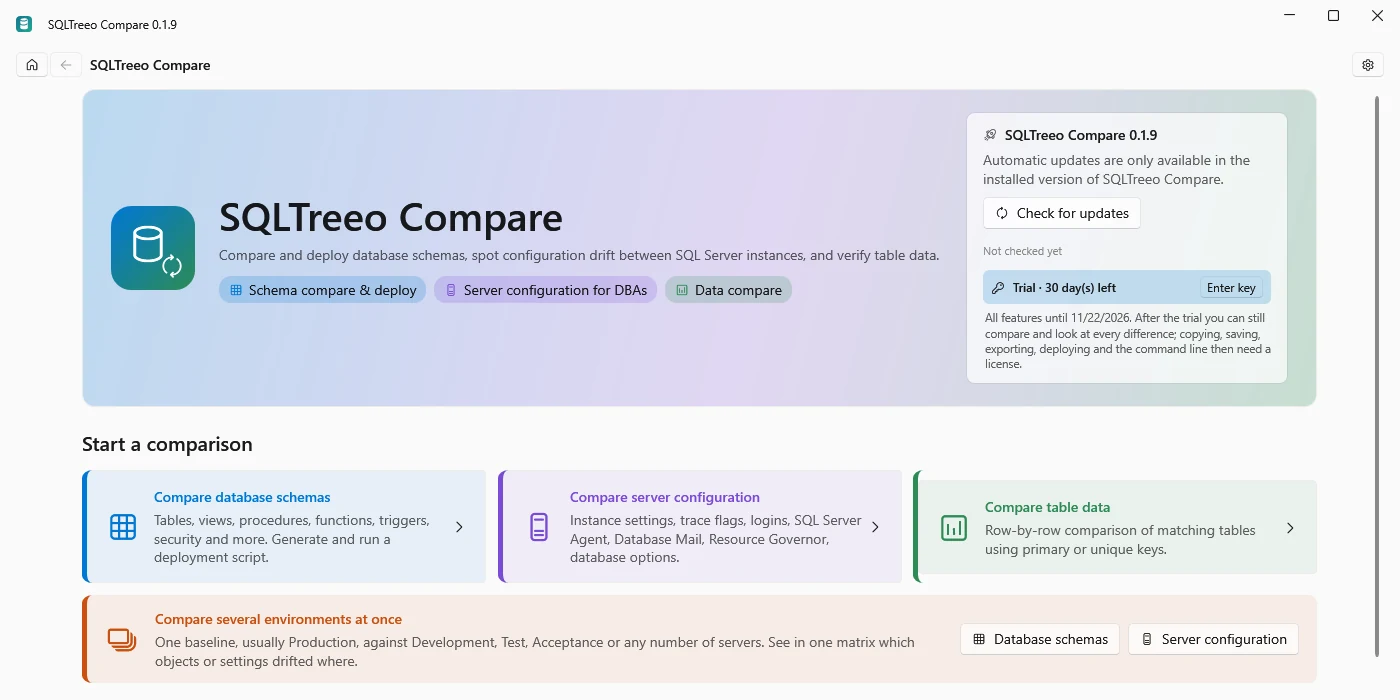The width and height of the screenshot is (1400, 700).
Task: Click the Check for updates button
Action: coord(1062,213)
